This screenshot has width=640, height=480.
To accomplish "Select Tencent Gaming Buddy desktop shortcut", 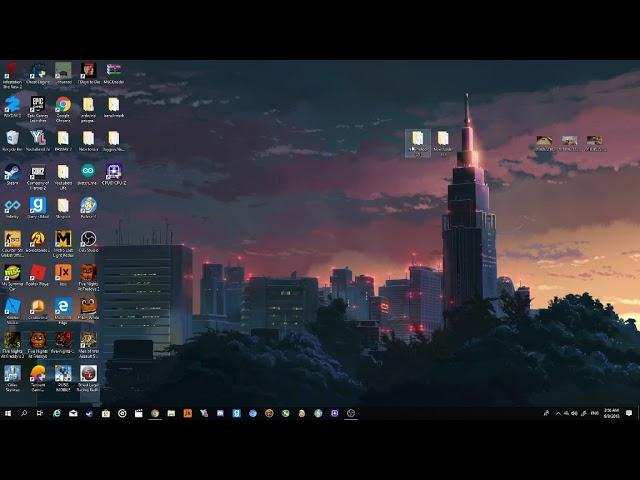I will (38, 379).
